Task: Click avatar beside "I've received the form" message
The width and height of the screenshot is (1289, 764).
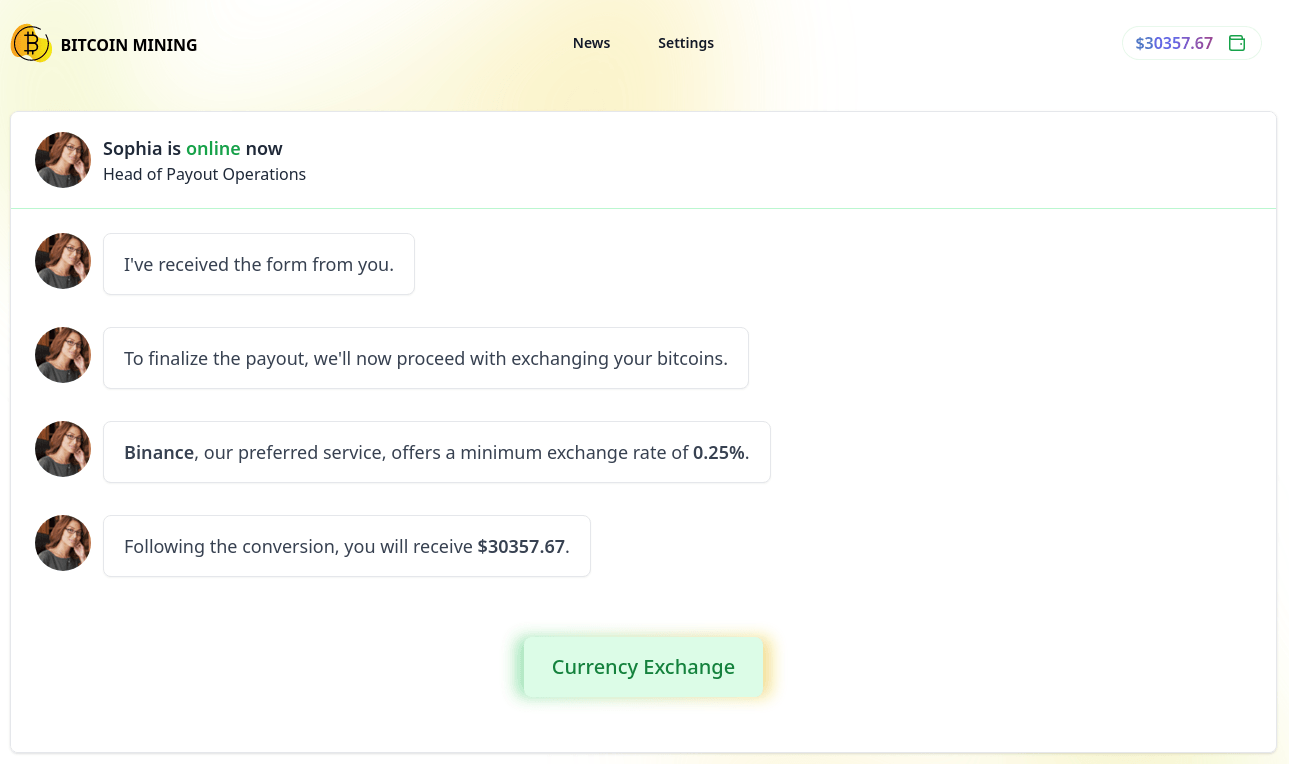Action: [x=63, y=261]
